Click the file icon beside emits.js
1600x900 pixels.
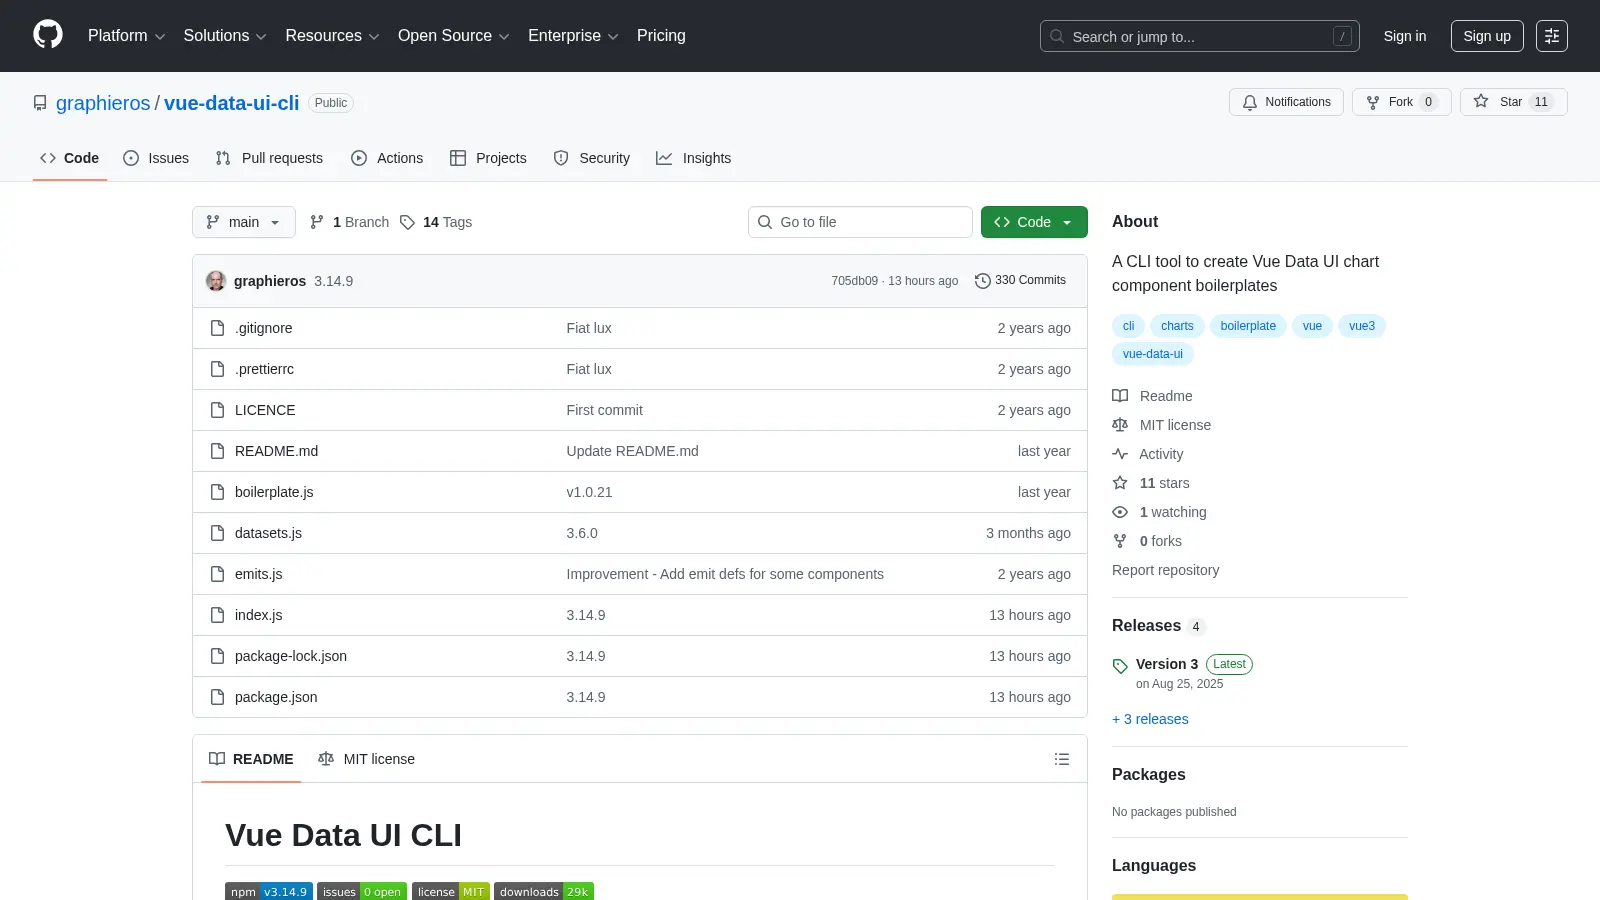tap(217, 574)
